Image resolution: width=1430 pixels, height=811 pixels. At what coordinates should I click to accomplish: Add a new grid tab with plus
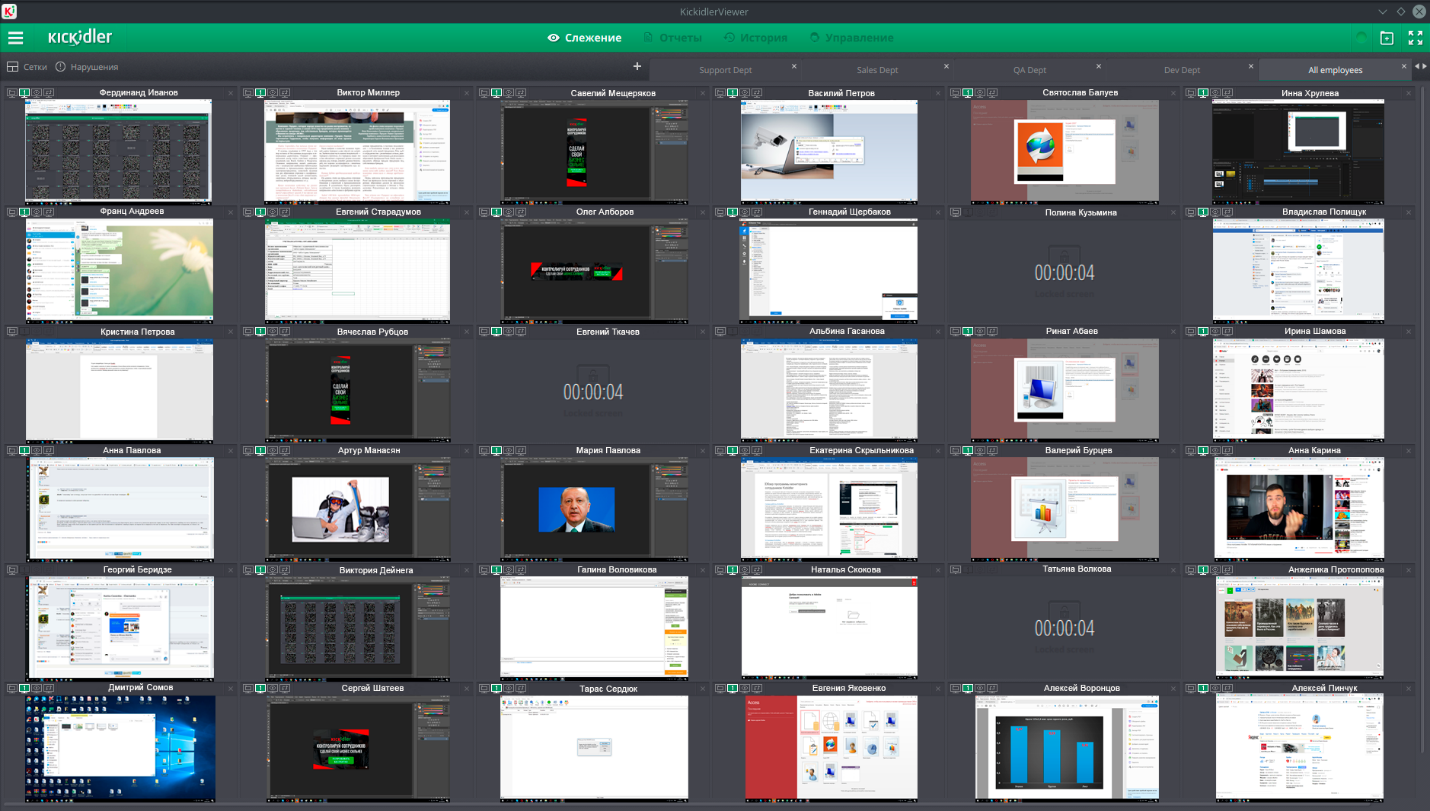pos(637,66)
